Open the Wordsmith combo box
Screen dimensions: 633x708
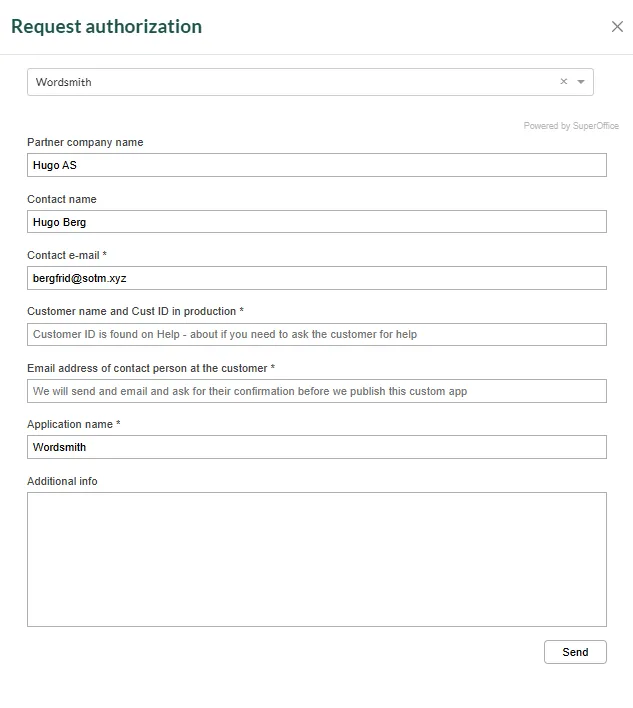click(x=290, y=82)
